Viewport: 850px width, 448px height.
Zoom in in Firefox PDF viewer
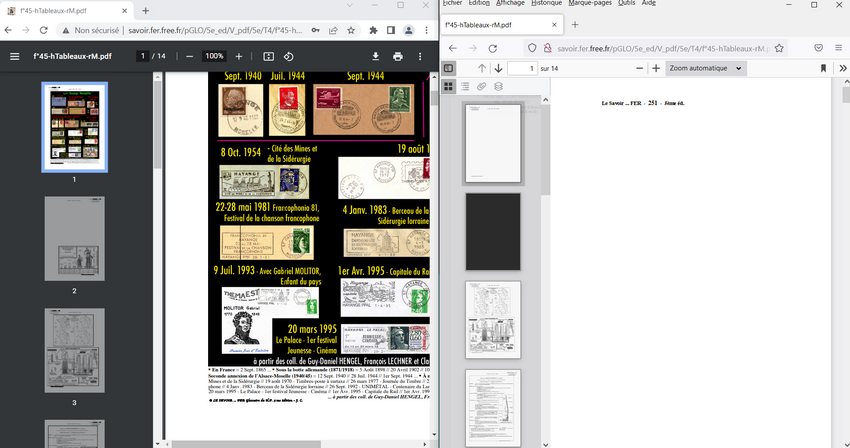coord(656,68)
